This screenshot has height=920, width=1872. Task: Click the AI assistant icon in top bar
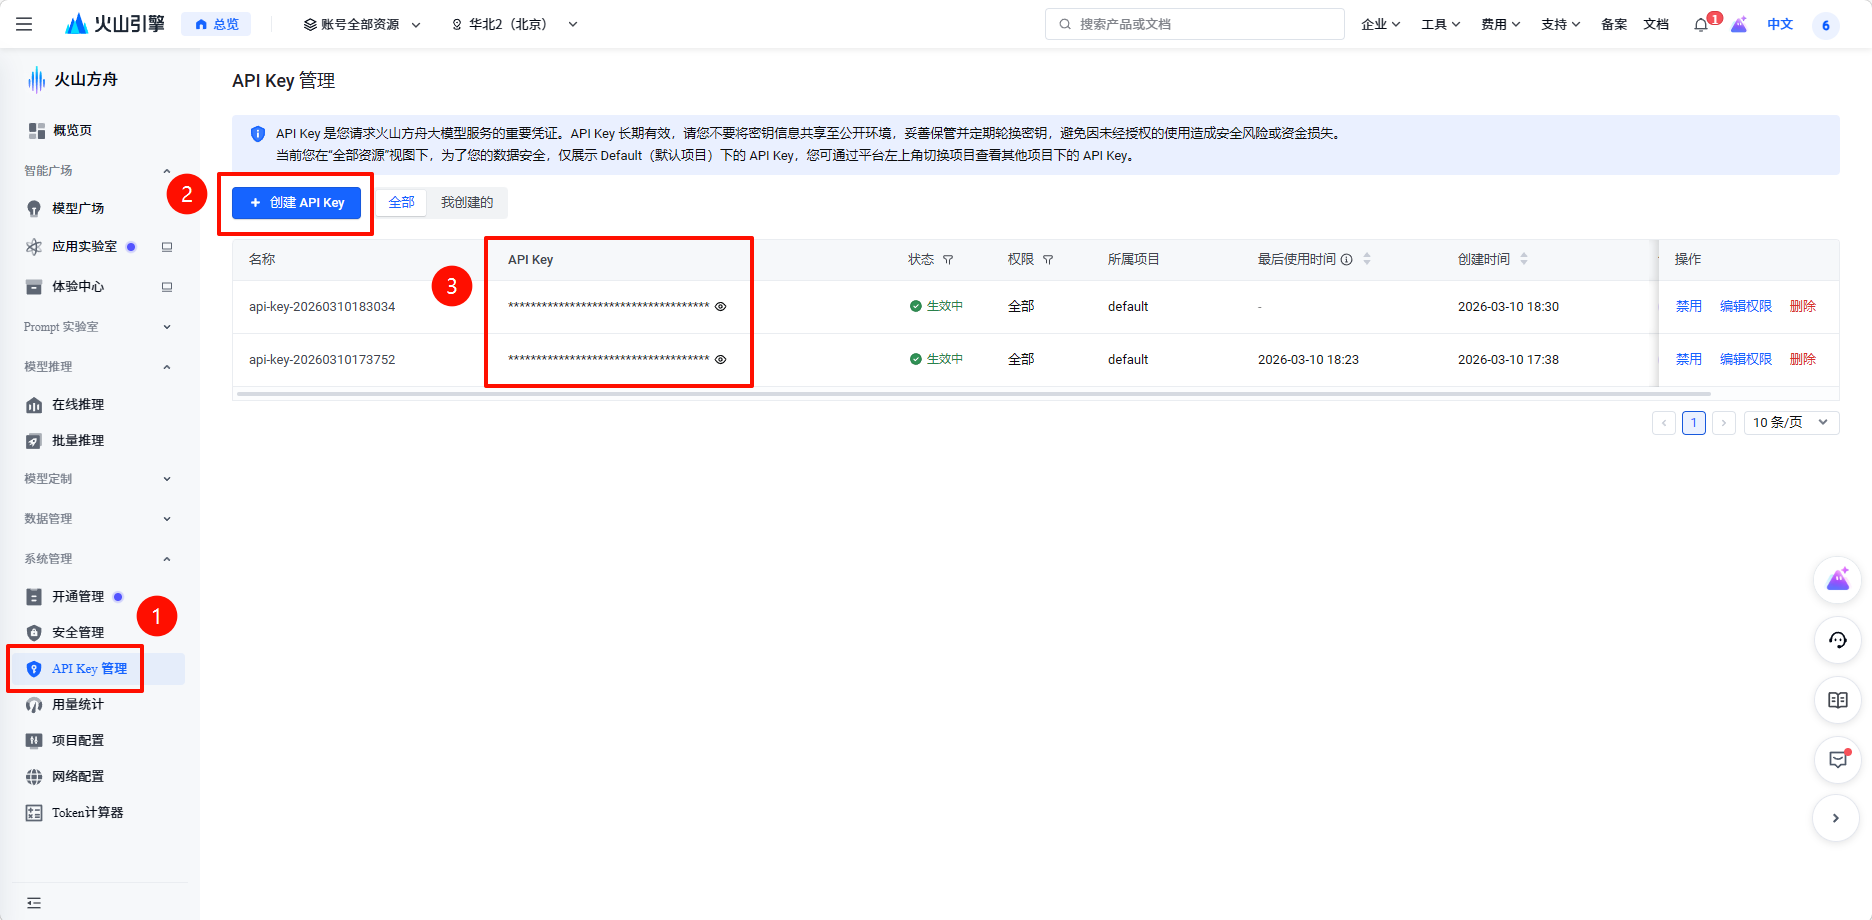1739,25
